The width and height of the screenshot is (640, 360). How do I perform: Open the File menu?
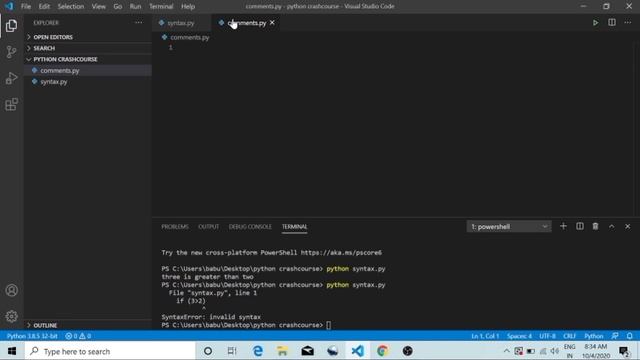26,7
